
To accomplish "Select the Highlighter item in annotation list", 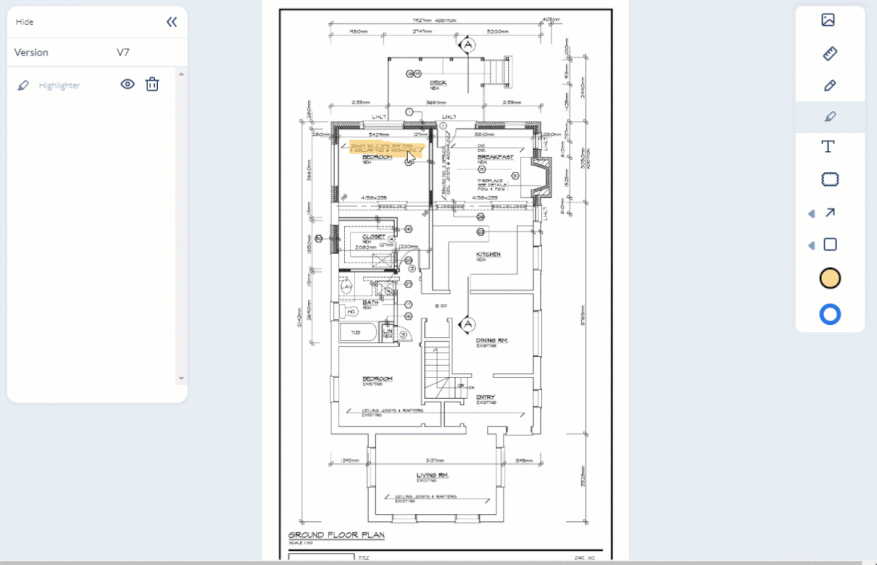I will point(59,85).
